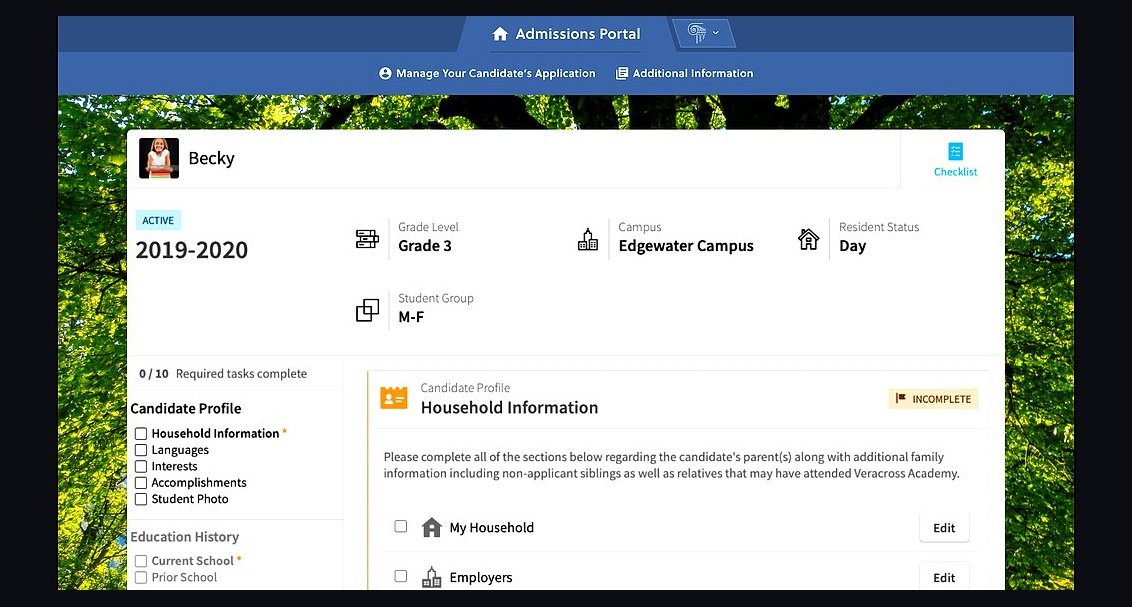
Task: Edit the Employers section
Action: [944, 577]
